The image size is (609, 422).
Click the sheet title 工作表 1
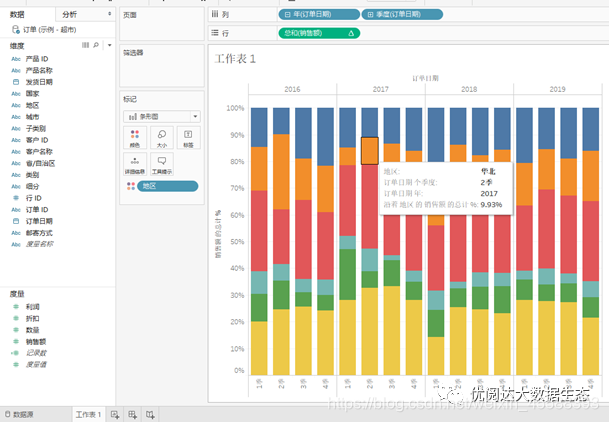pos(235,59)
